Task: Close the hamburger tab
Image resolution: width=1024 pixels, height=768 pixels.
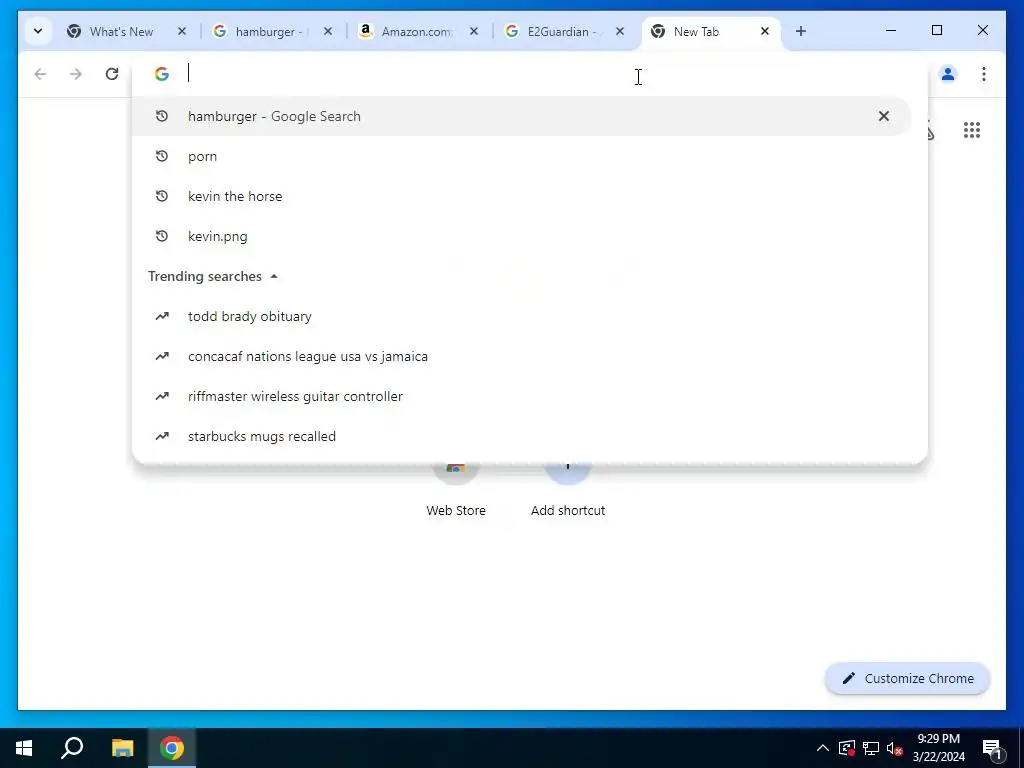Action: pos(328,31)
